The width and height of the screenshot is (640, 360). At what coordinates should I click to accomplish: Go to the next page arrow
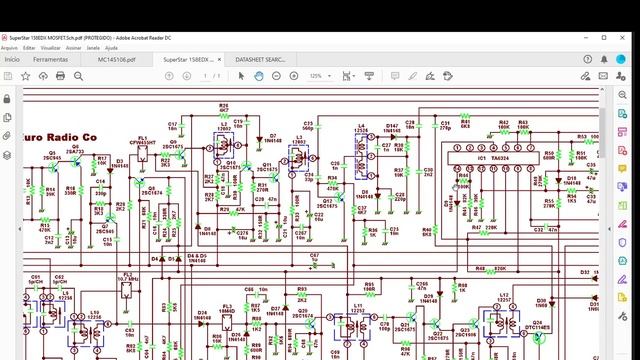(x=187, y=76)
